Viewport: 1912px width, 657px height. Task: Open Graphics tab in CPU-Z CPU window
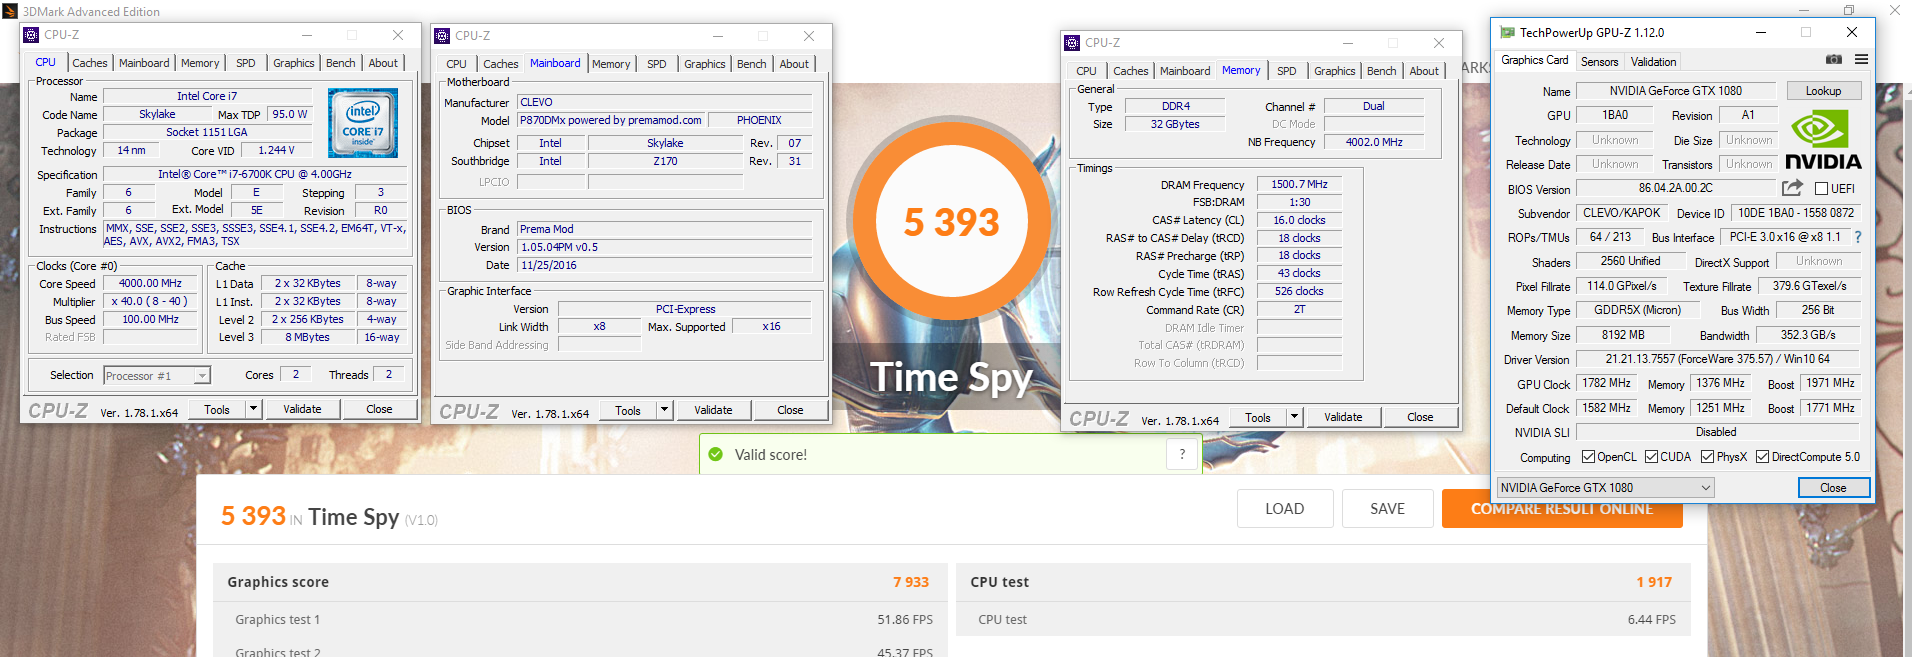(x=294, y=63)
